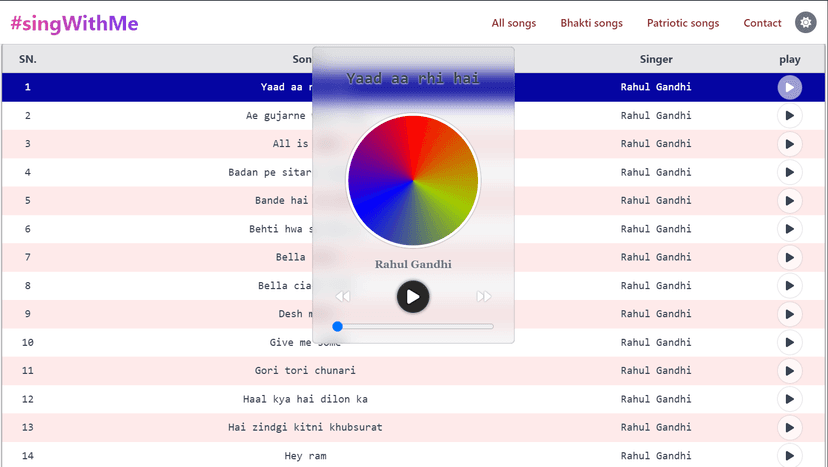Play song number 3 'All is'
828x467 pixels.
(x=789, y=144)
